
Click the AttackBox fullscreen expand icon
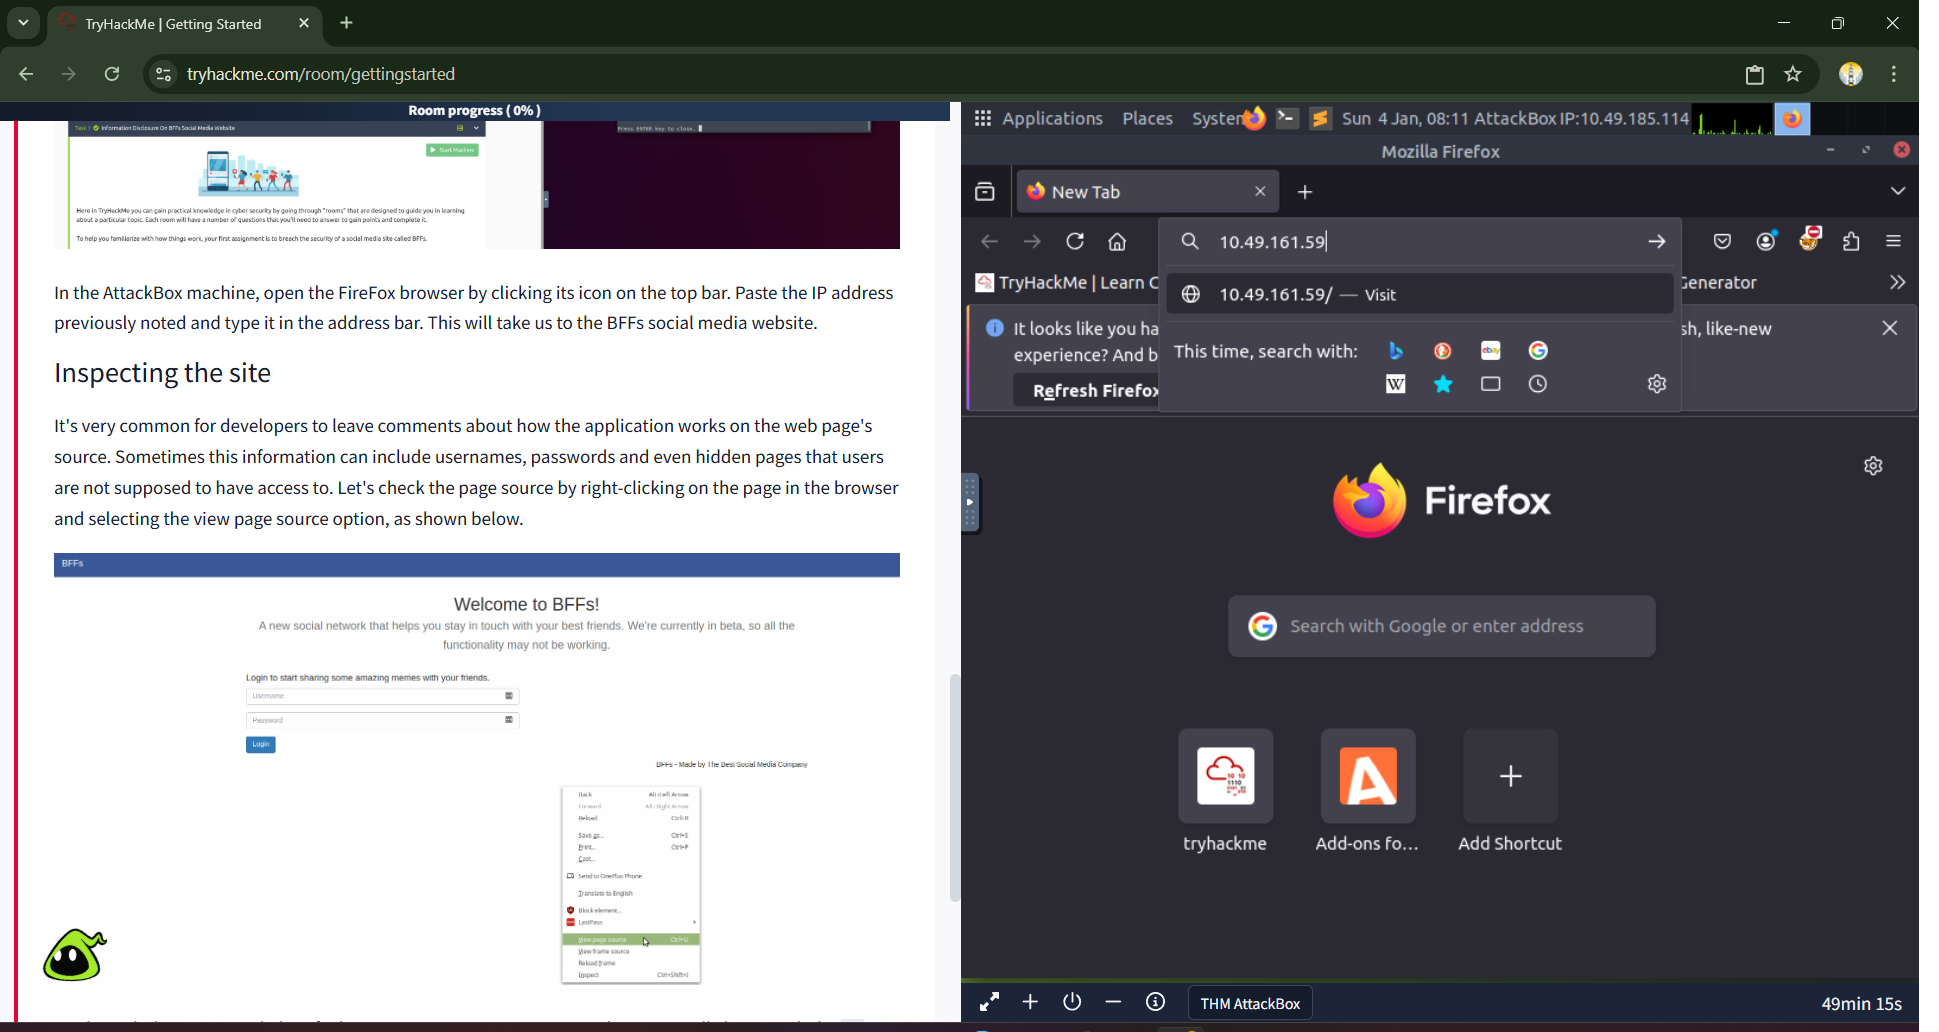(x=989, y=1002)
